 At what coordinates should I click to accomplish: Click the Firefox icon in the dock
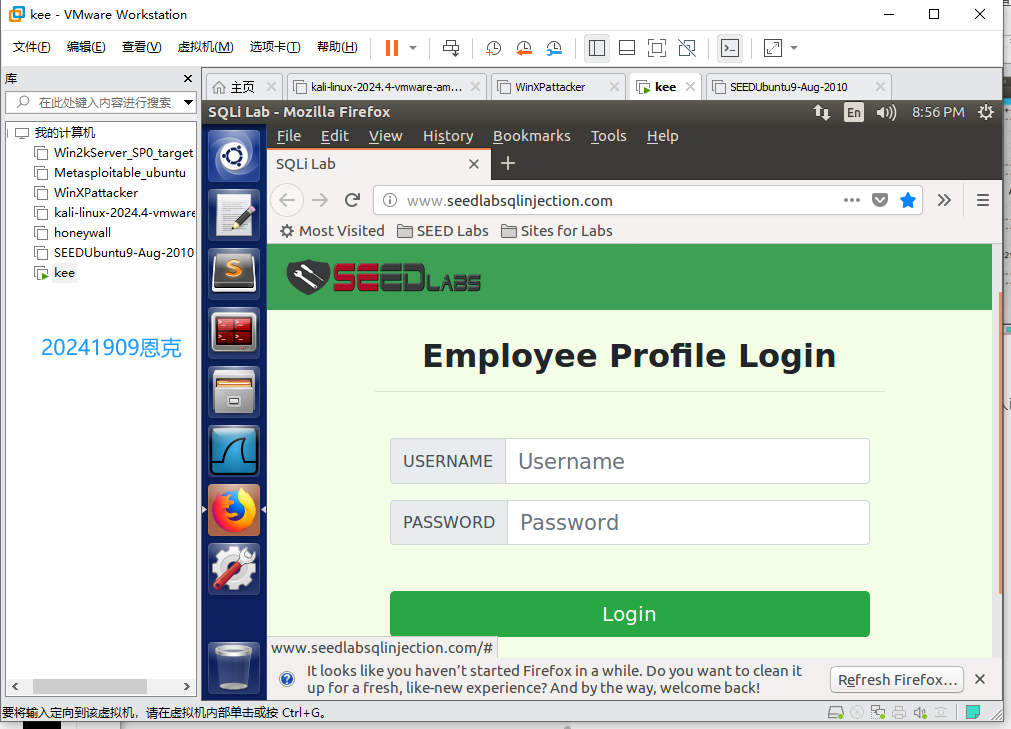(x=234, y=510)
